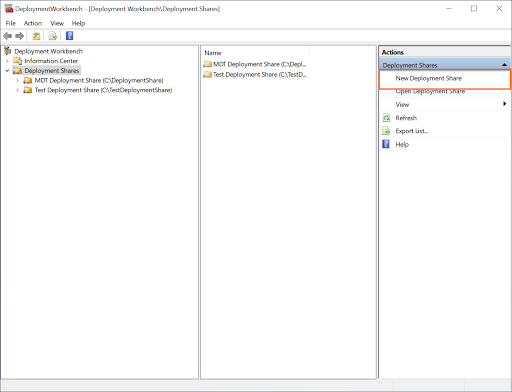Click the Information Center tree icon

point(17,61)
